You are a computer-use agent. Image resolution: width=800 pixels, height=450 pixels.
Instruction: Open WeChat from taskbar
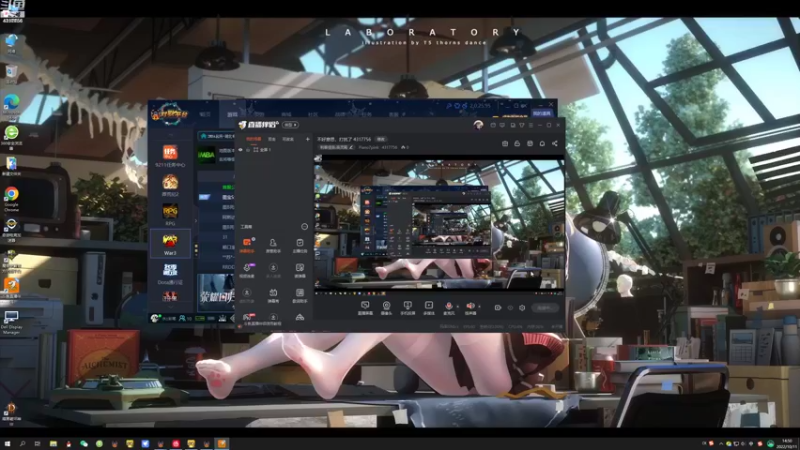pyautogui.click(x=84, y=444)
